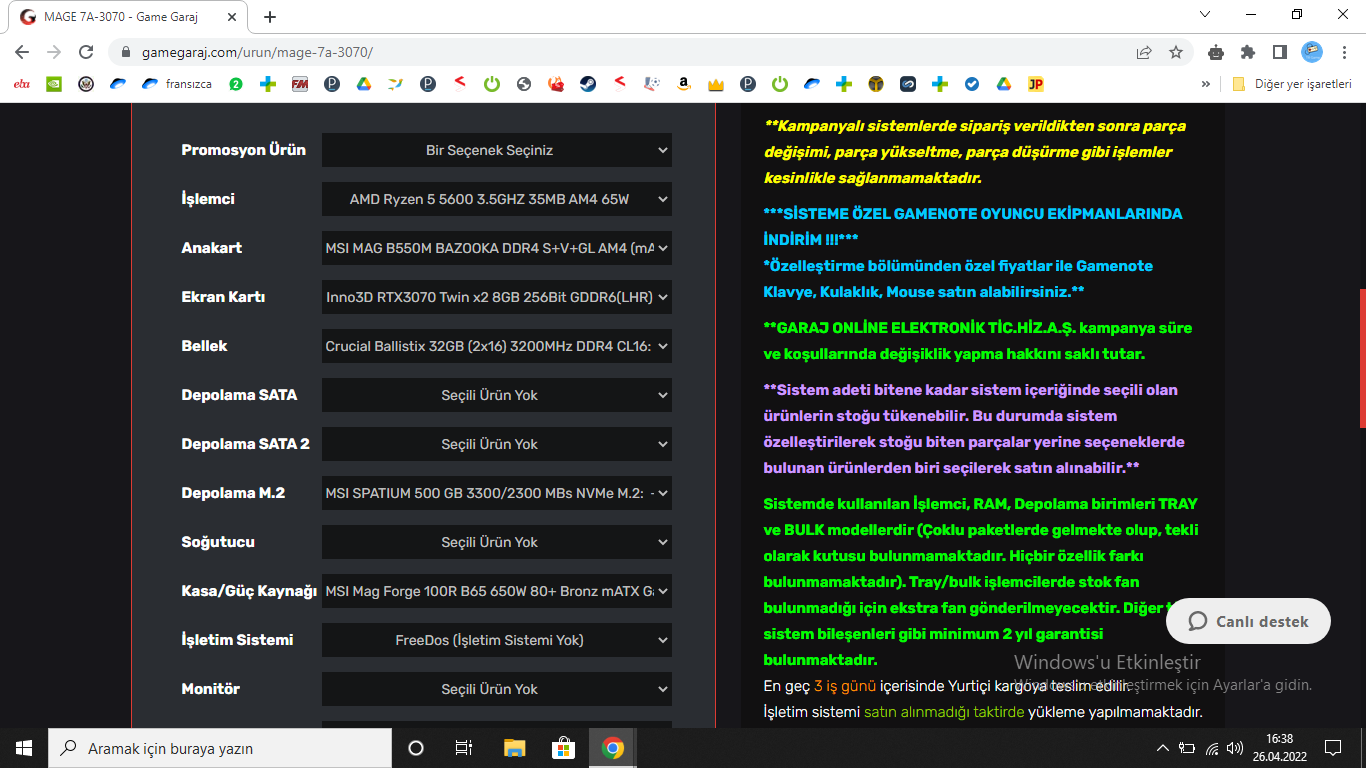Open the volume tray icon
Image resolution: width=1366 pixels, height=768 pixels.
pos(1236,748)
